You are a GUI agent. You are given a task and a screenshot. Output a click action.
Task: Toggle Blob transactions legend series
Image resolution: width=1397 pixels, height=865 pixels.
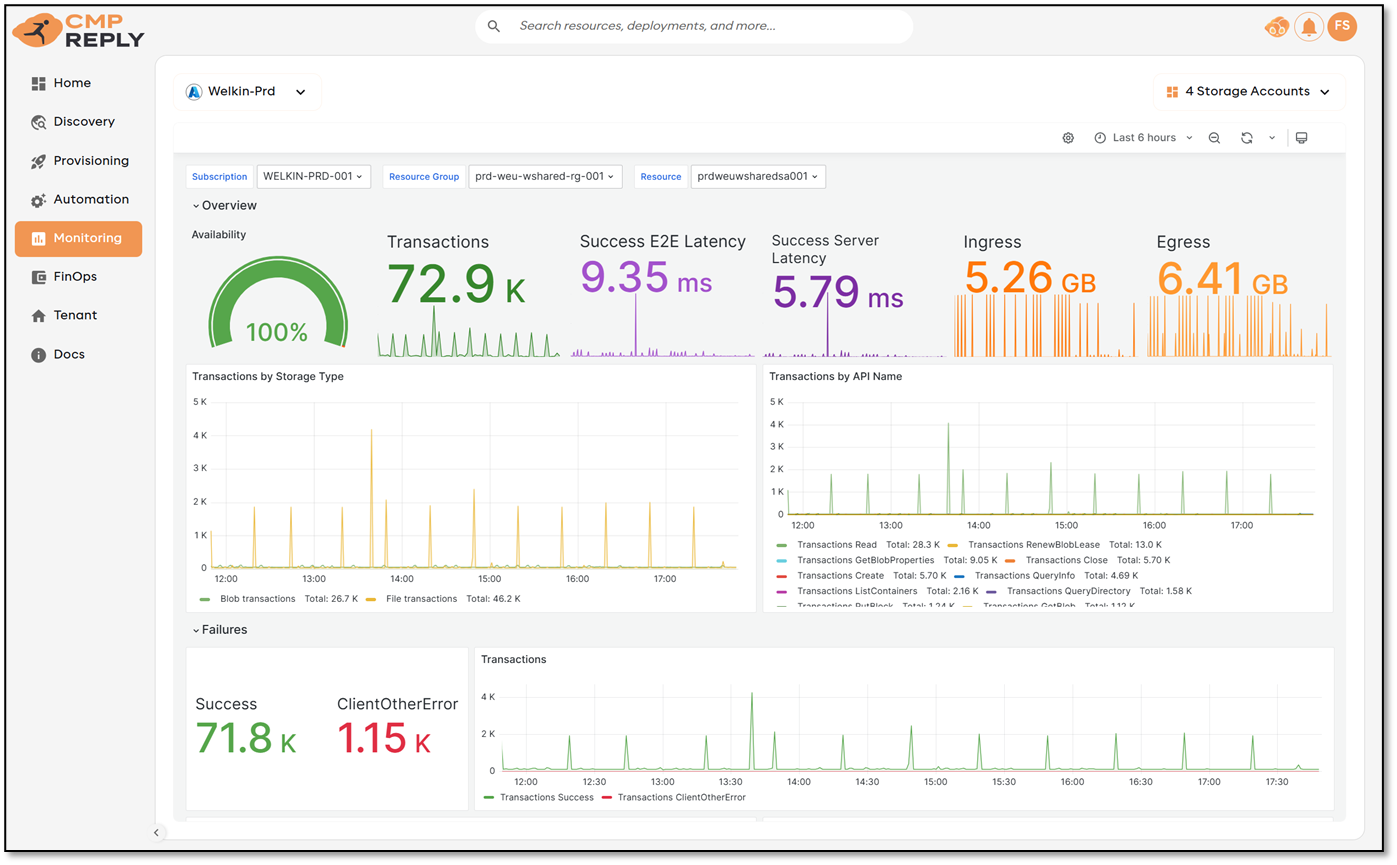[257, 599]
